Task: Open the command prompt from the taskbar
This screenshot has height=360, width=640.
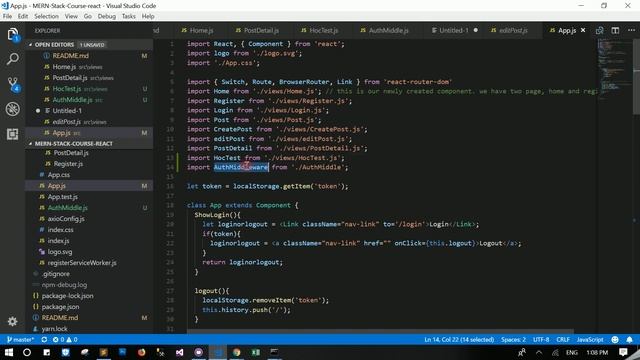Action: 274,352
